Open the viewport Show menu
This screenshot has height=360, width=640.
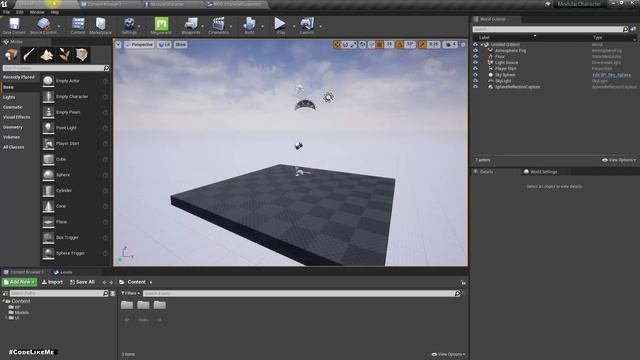(180, 44)
